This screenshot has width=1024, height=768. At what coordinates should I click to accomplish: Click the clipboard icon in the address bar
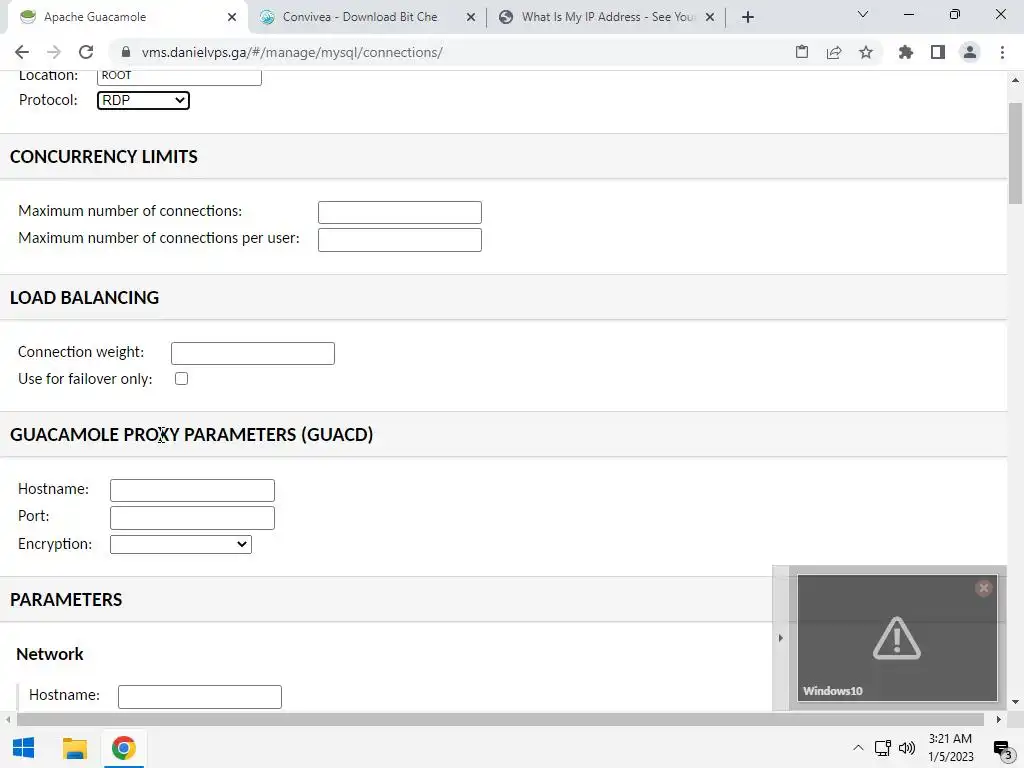point(802,52)
